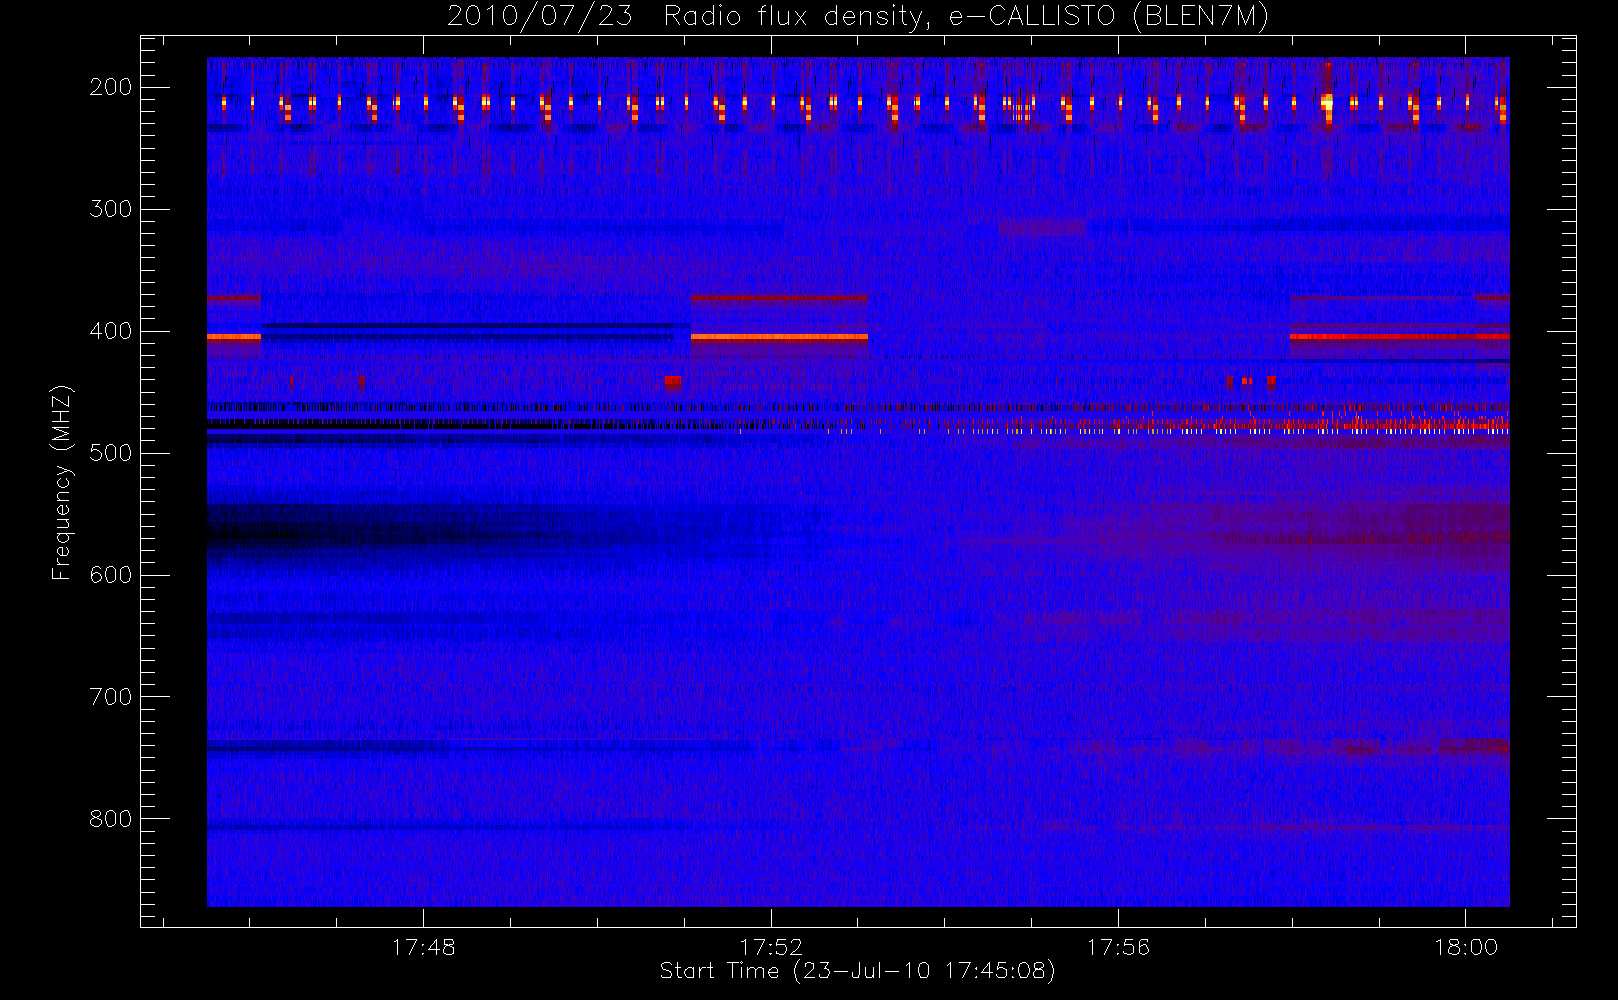1618x1000 pixels.
Task: Click the plot title '2010/07/23 Radio flux density, e-CALLISTO (BLEN7M)'
Action: (858, 16)
